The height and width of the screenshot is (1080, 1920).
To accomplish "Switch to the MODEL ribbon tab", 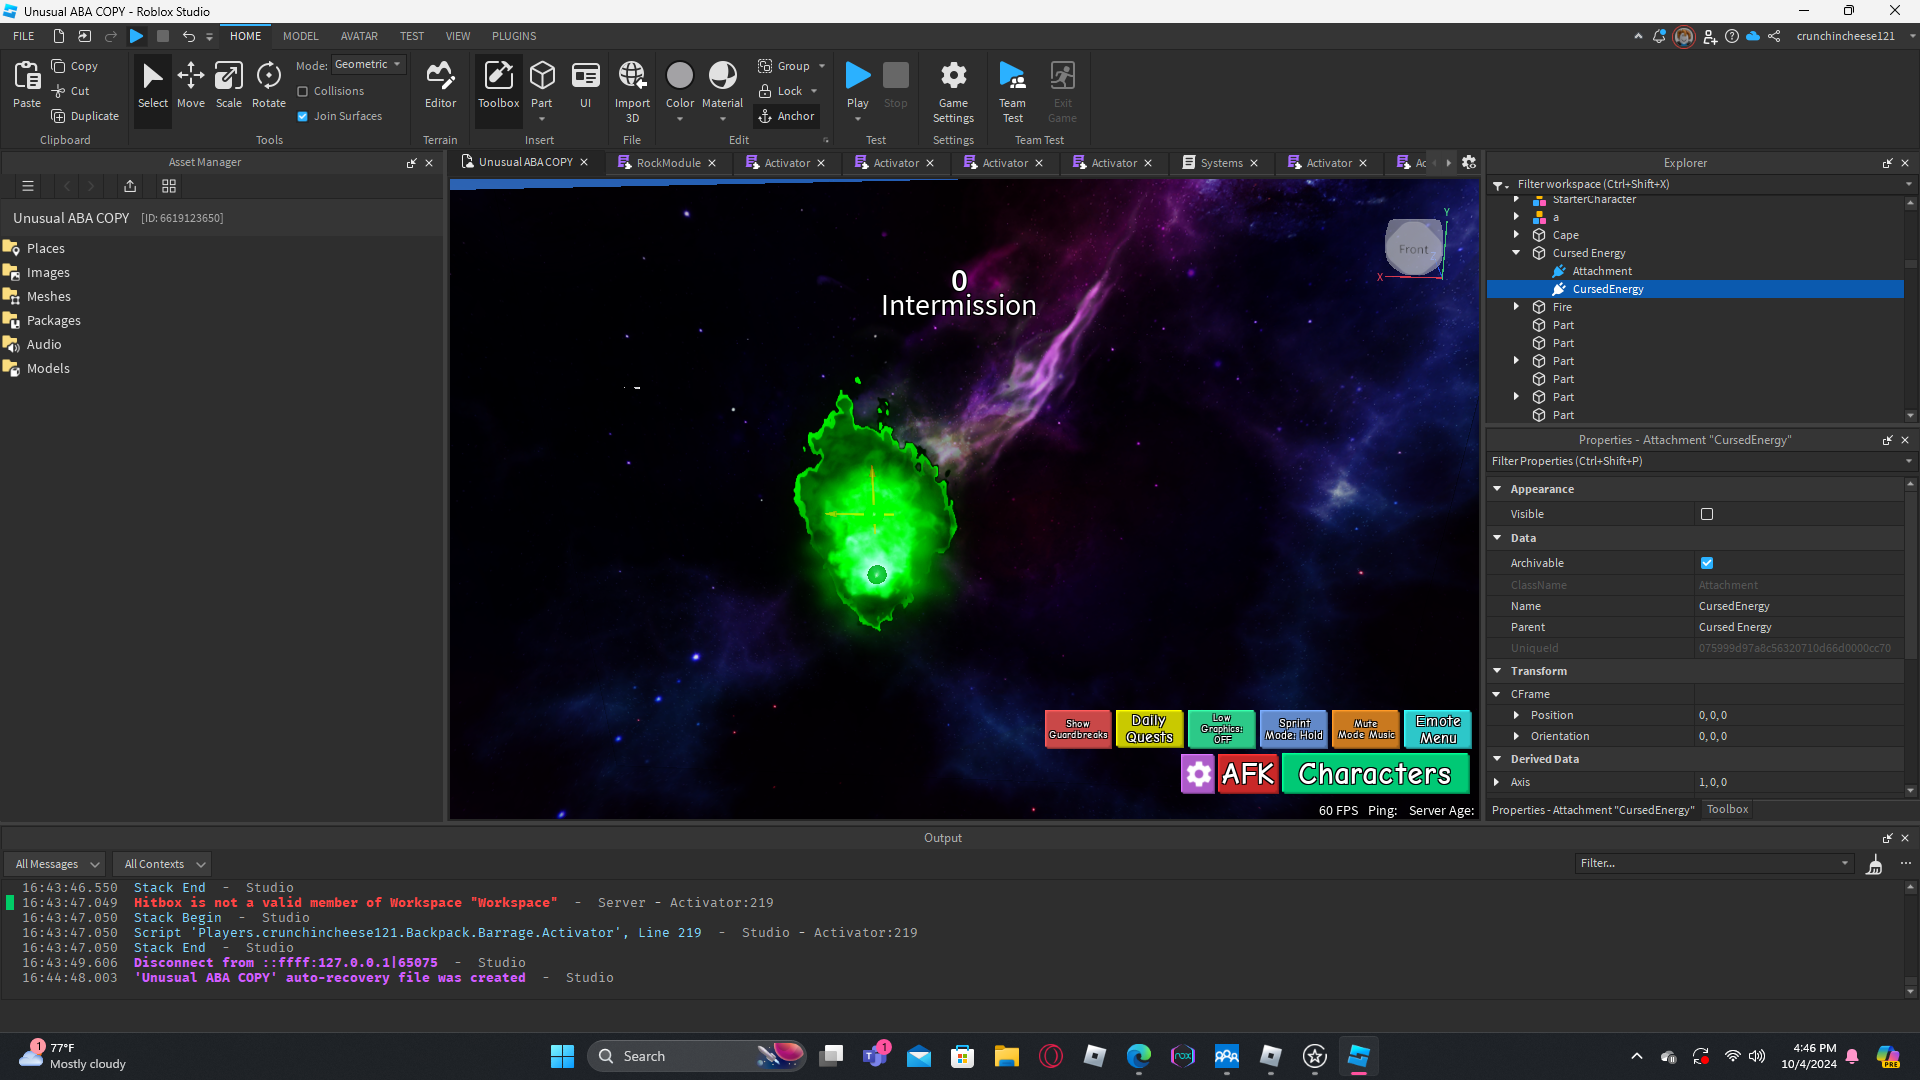I will coord(300,36).
